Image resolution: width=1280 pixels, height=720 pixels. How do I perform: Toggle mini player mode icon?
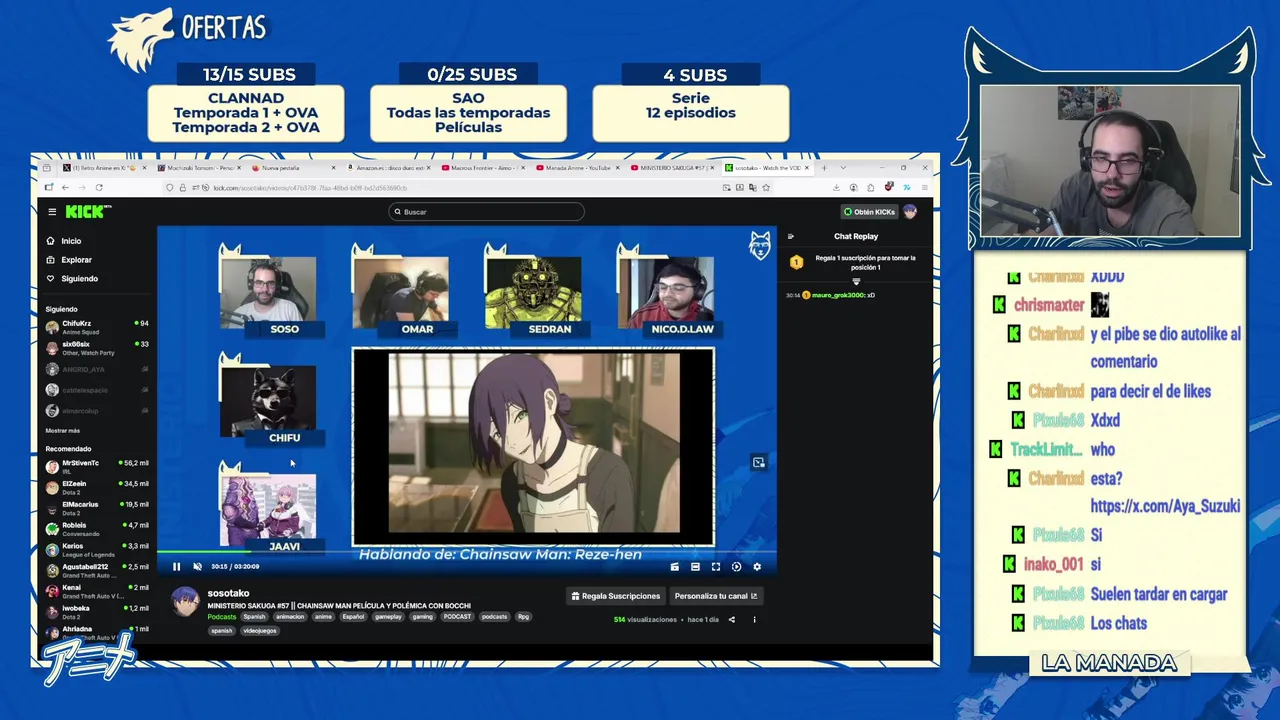tap(674, 567)
